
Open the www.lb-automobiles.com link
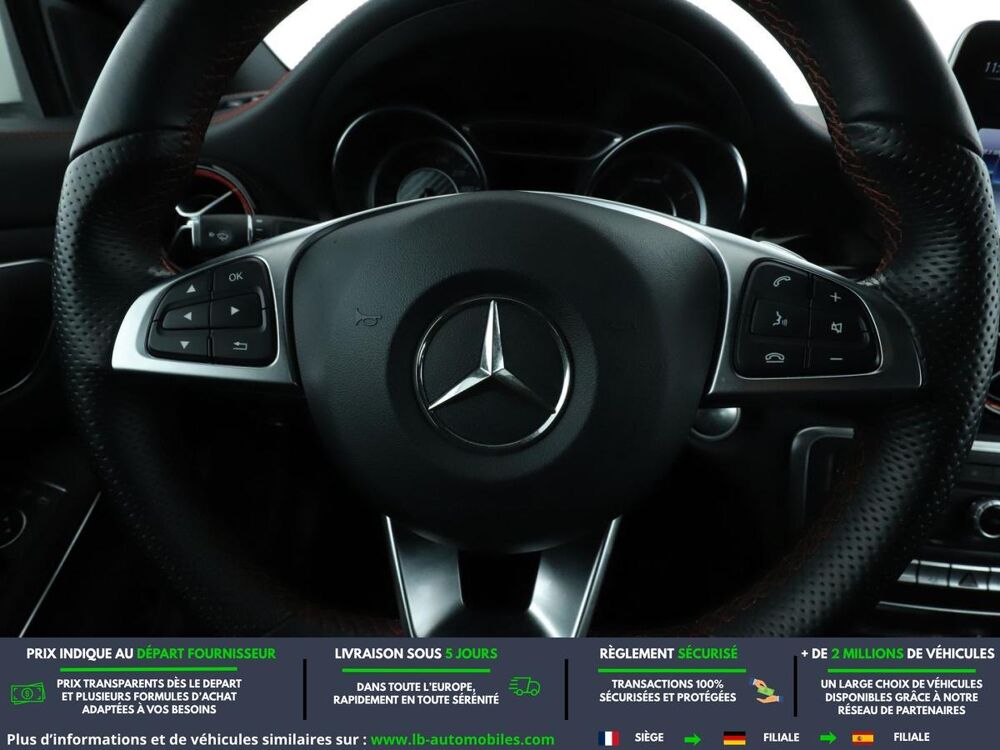[x=462, y=740]
